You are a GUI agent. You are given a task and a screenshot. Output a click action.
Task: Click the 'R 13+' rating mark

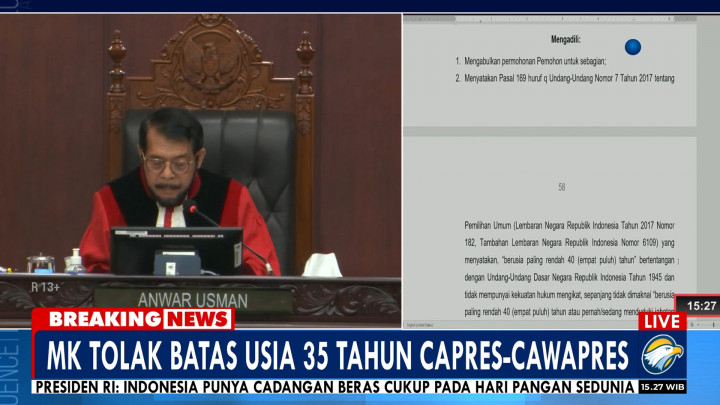(x=45, y=287)
